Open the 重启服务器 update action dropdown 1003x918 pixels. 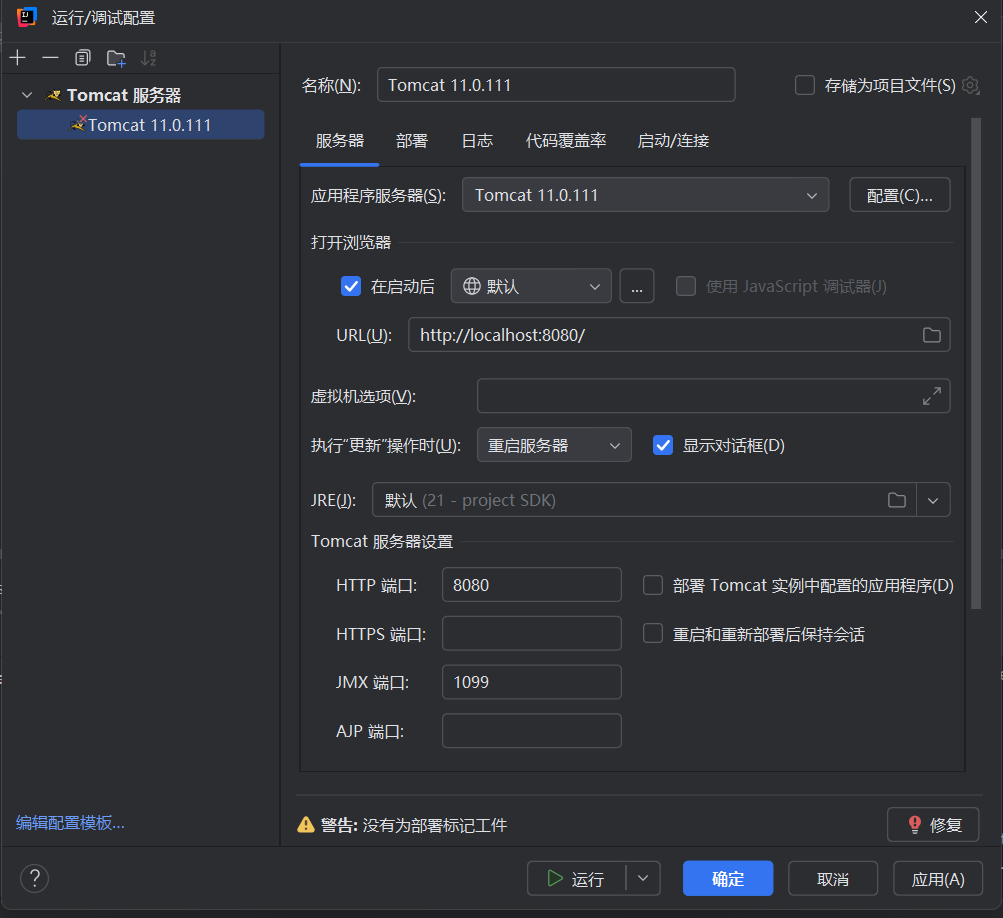tap(554, 445)
